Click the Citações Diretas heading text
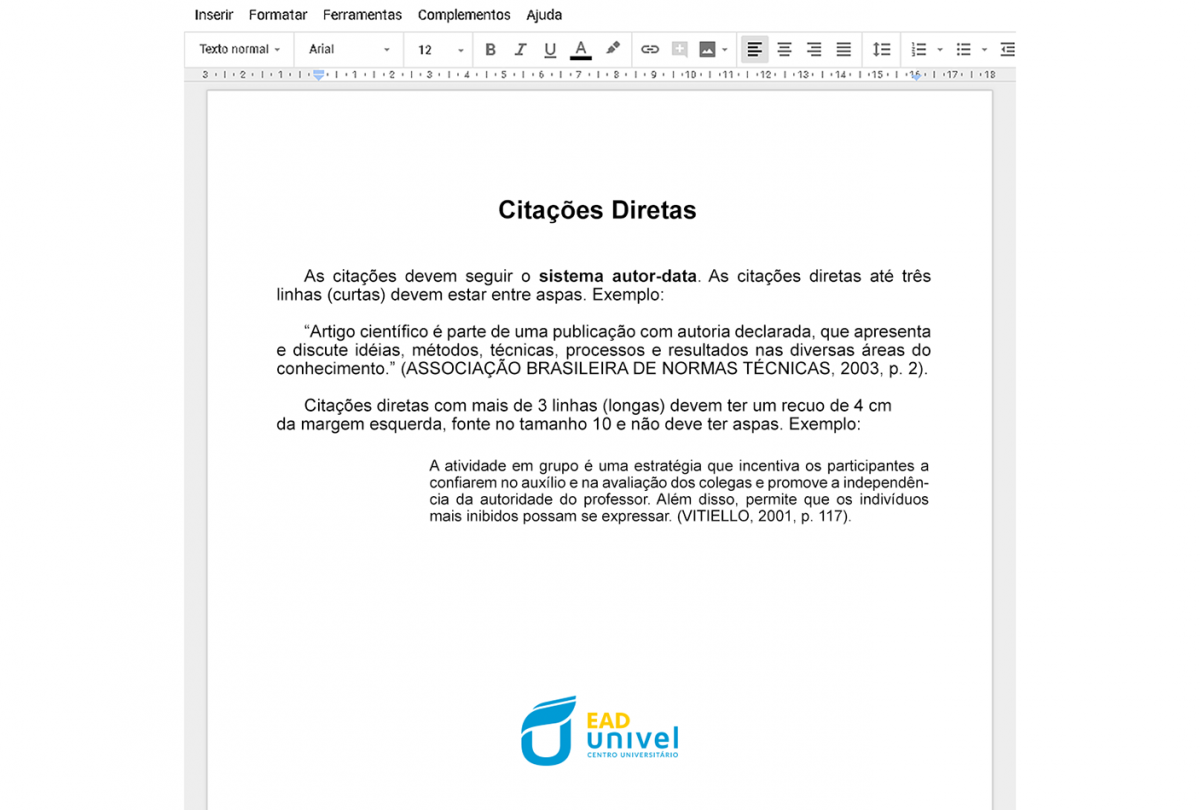Image resolution: width=1200 pixels, height=810 pixels. (x=597, y=210)
